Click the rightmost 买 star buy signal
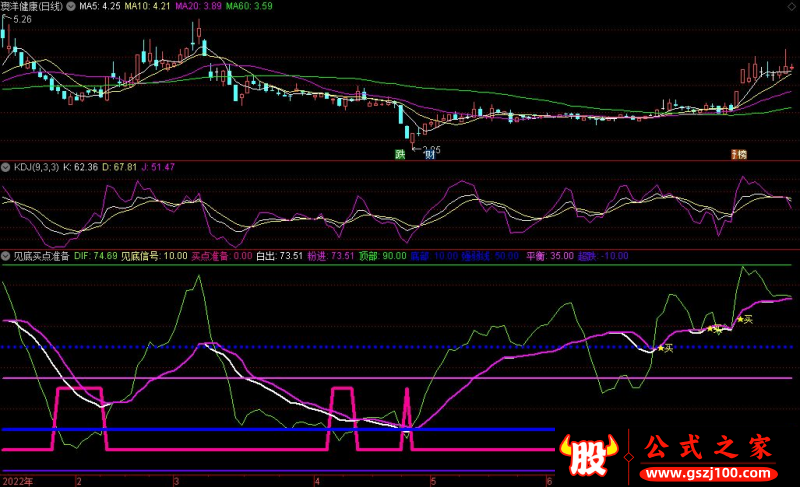The image size is (800, 487). (x=744, y=320)
